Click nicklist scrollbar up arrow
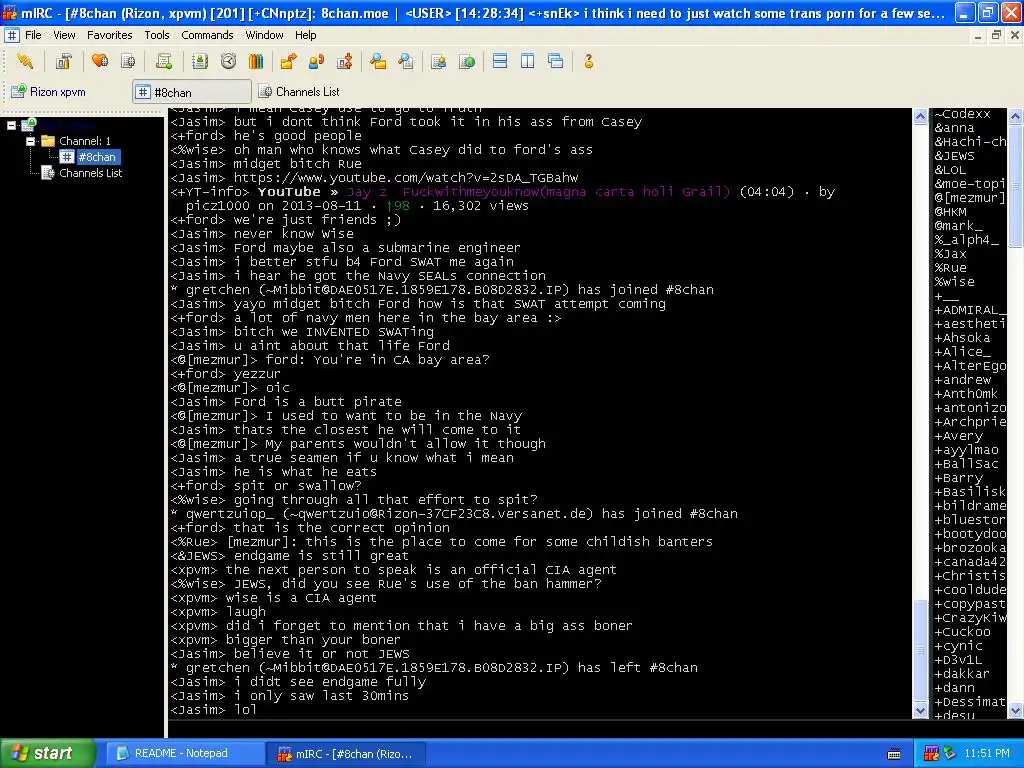This screenshot has height=768, width=1024. click(1016, 116)
